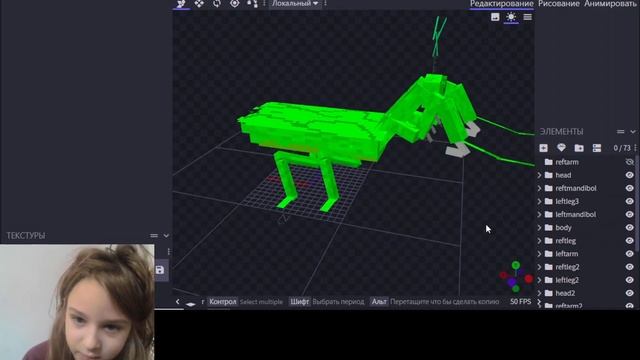This screenshot has width=640, height=360.
Task: Collapse the Элементы panel chevron
Action: point(633,131)
